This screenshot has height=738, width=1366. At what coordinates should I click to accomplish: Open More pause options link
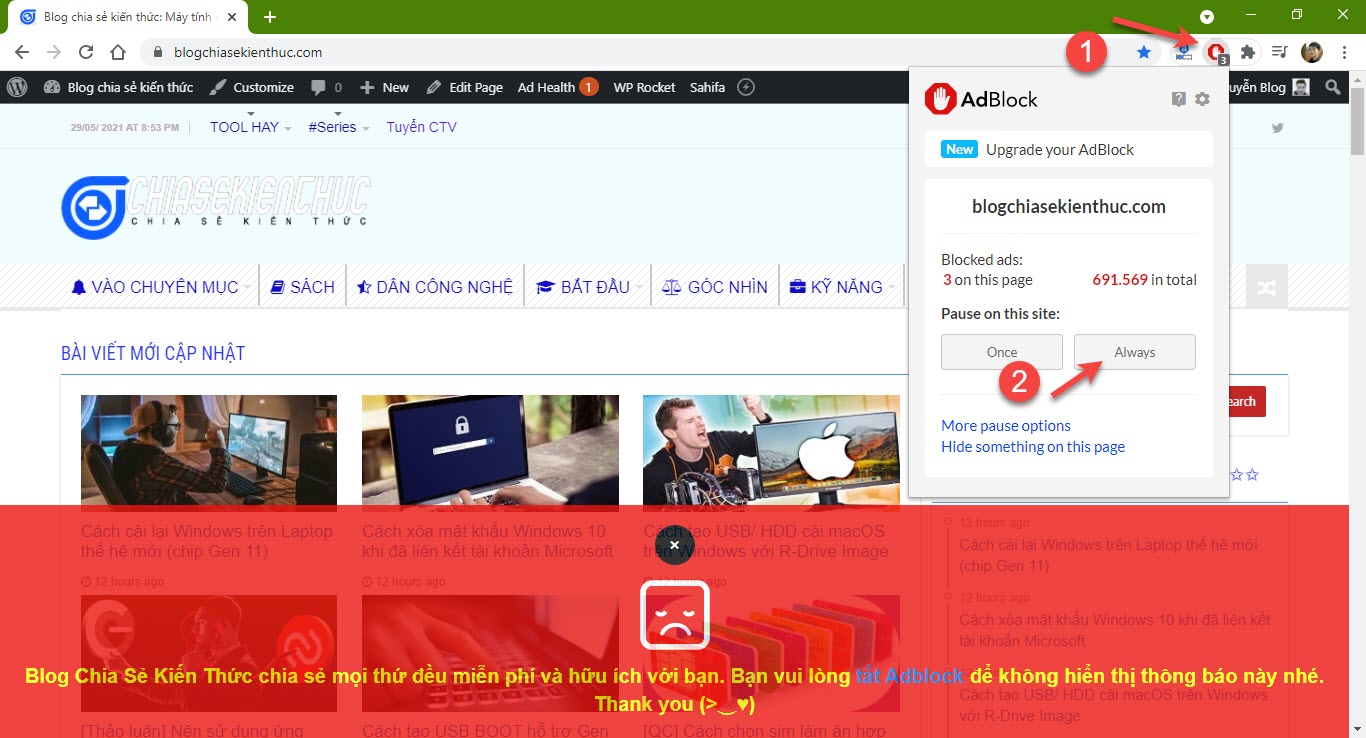[1006, 425]
